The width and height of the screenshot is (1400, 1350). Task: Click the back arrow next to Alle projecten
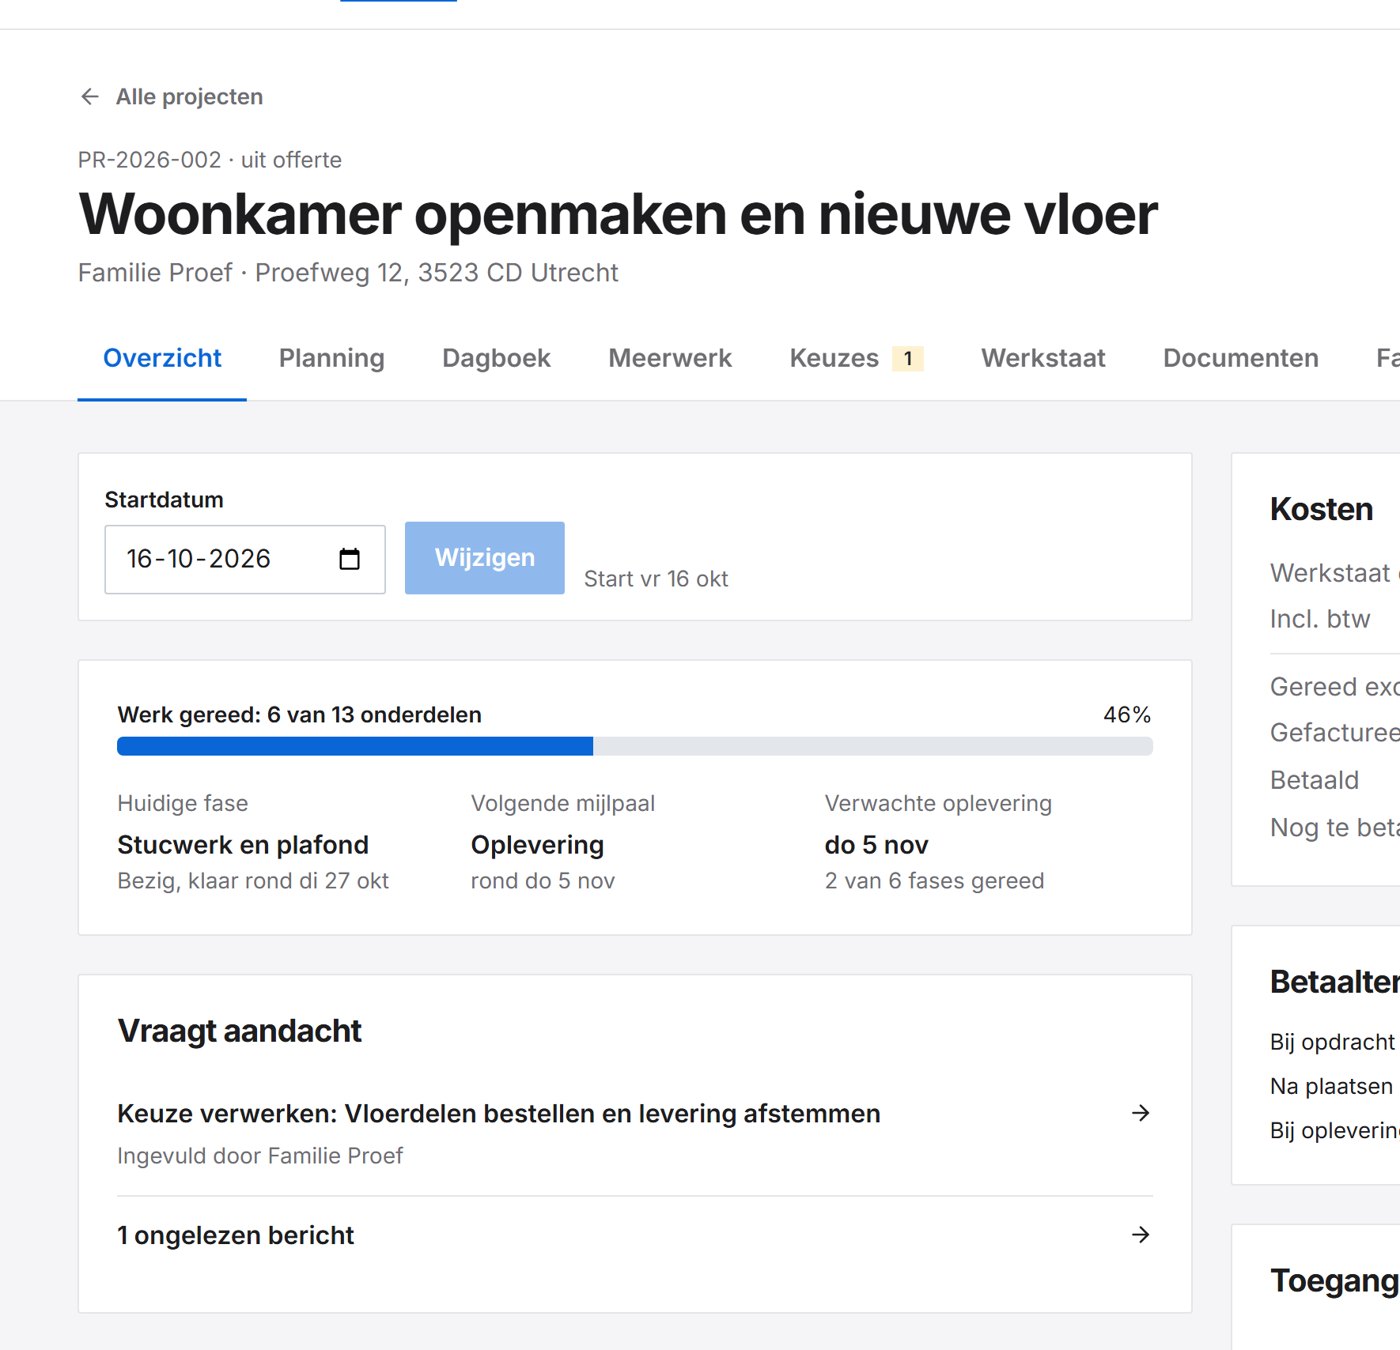click(90, 97)
